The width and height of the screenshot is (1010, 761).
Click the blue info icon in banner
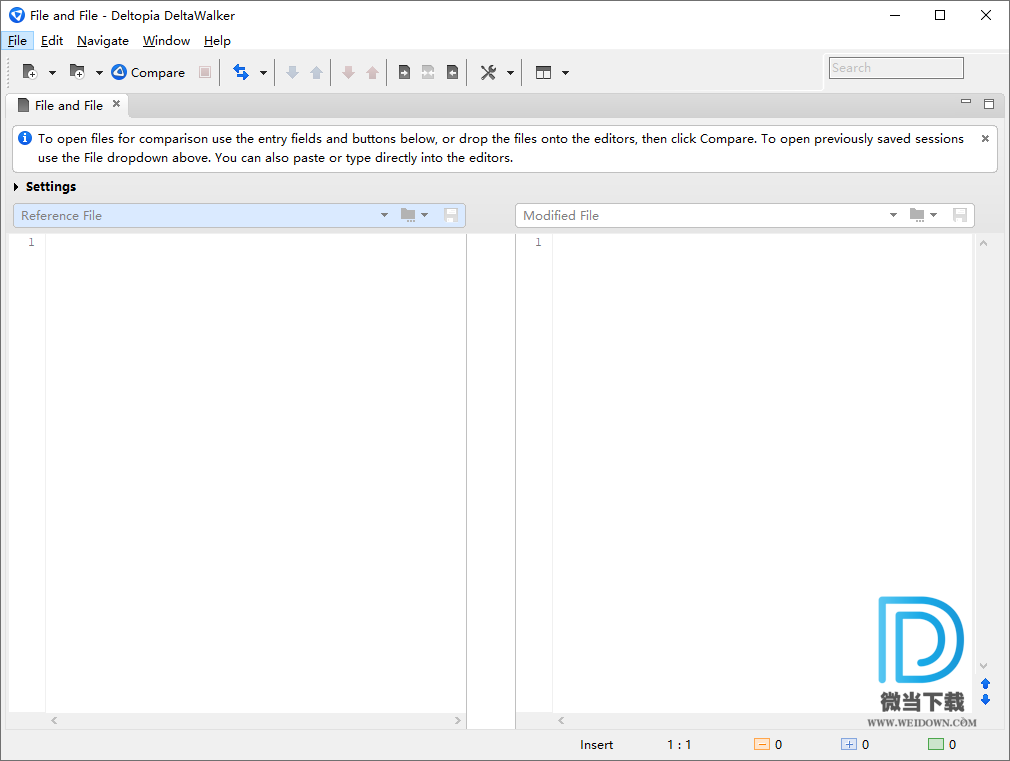coord(25,138)
